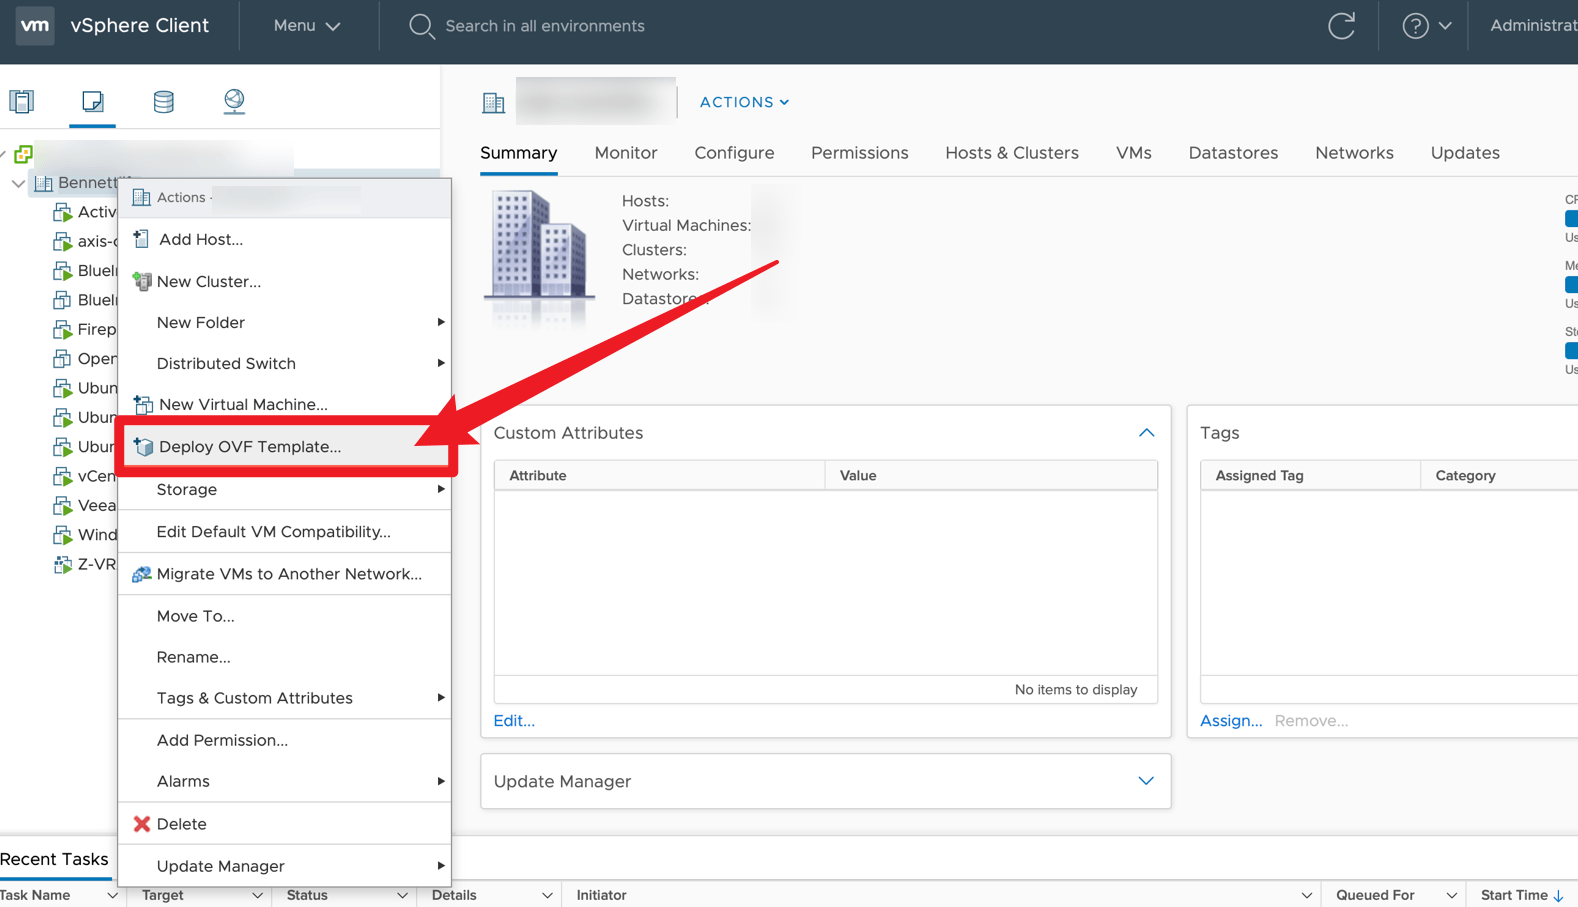This screenshot has width=1578, height=907.
Task: Open the Networks tab
Action: tap(1354, 153)
